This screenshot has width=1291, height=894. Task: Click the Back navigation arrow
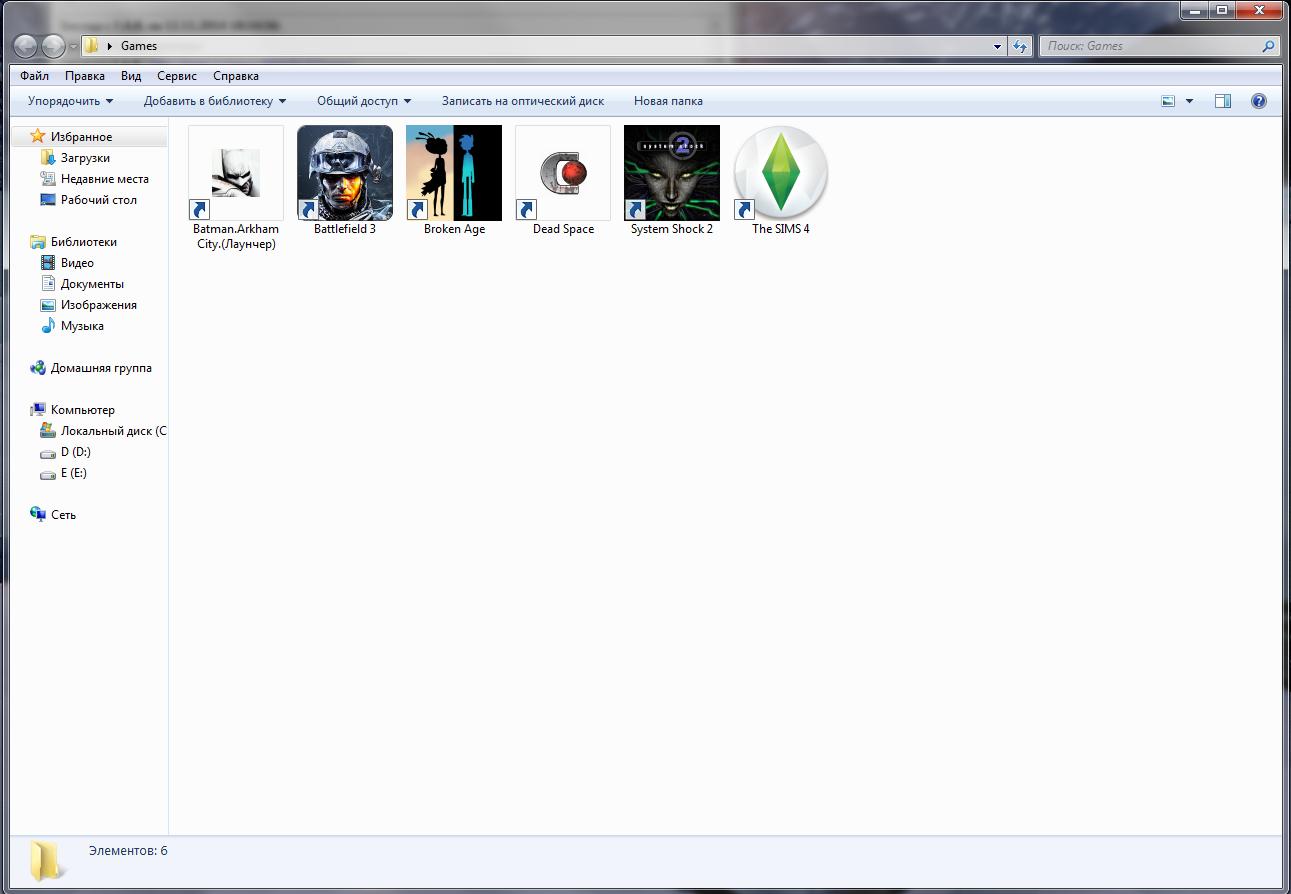tap(26, 46)
